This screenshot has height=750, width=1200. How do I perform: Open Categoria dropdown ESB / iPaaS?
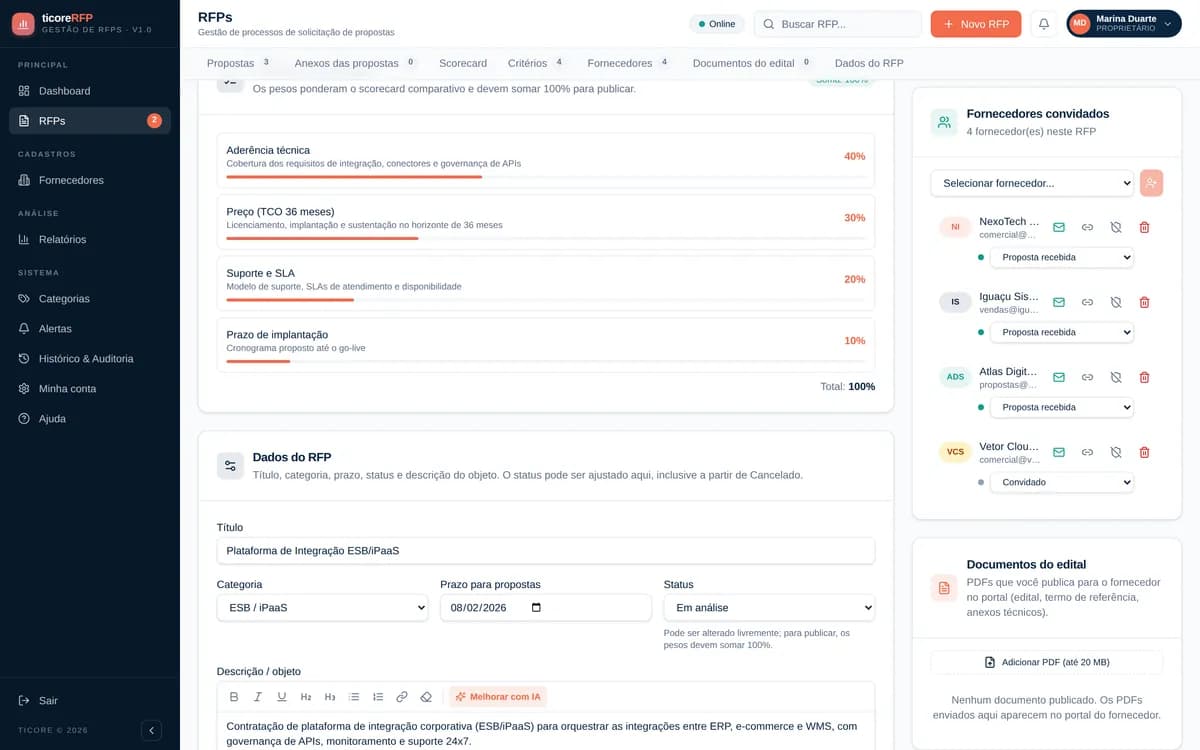coord(322,607)
